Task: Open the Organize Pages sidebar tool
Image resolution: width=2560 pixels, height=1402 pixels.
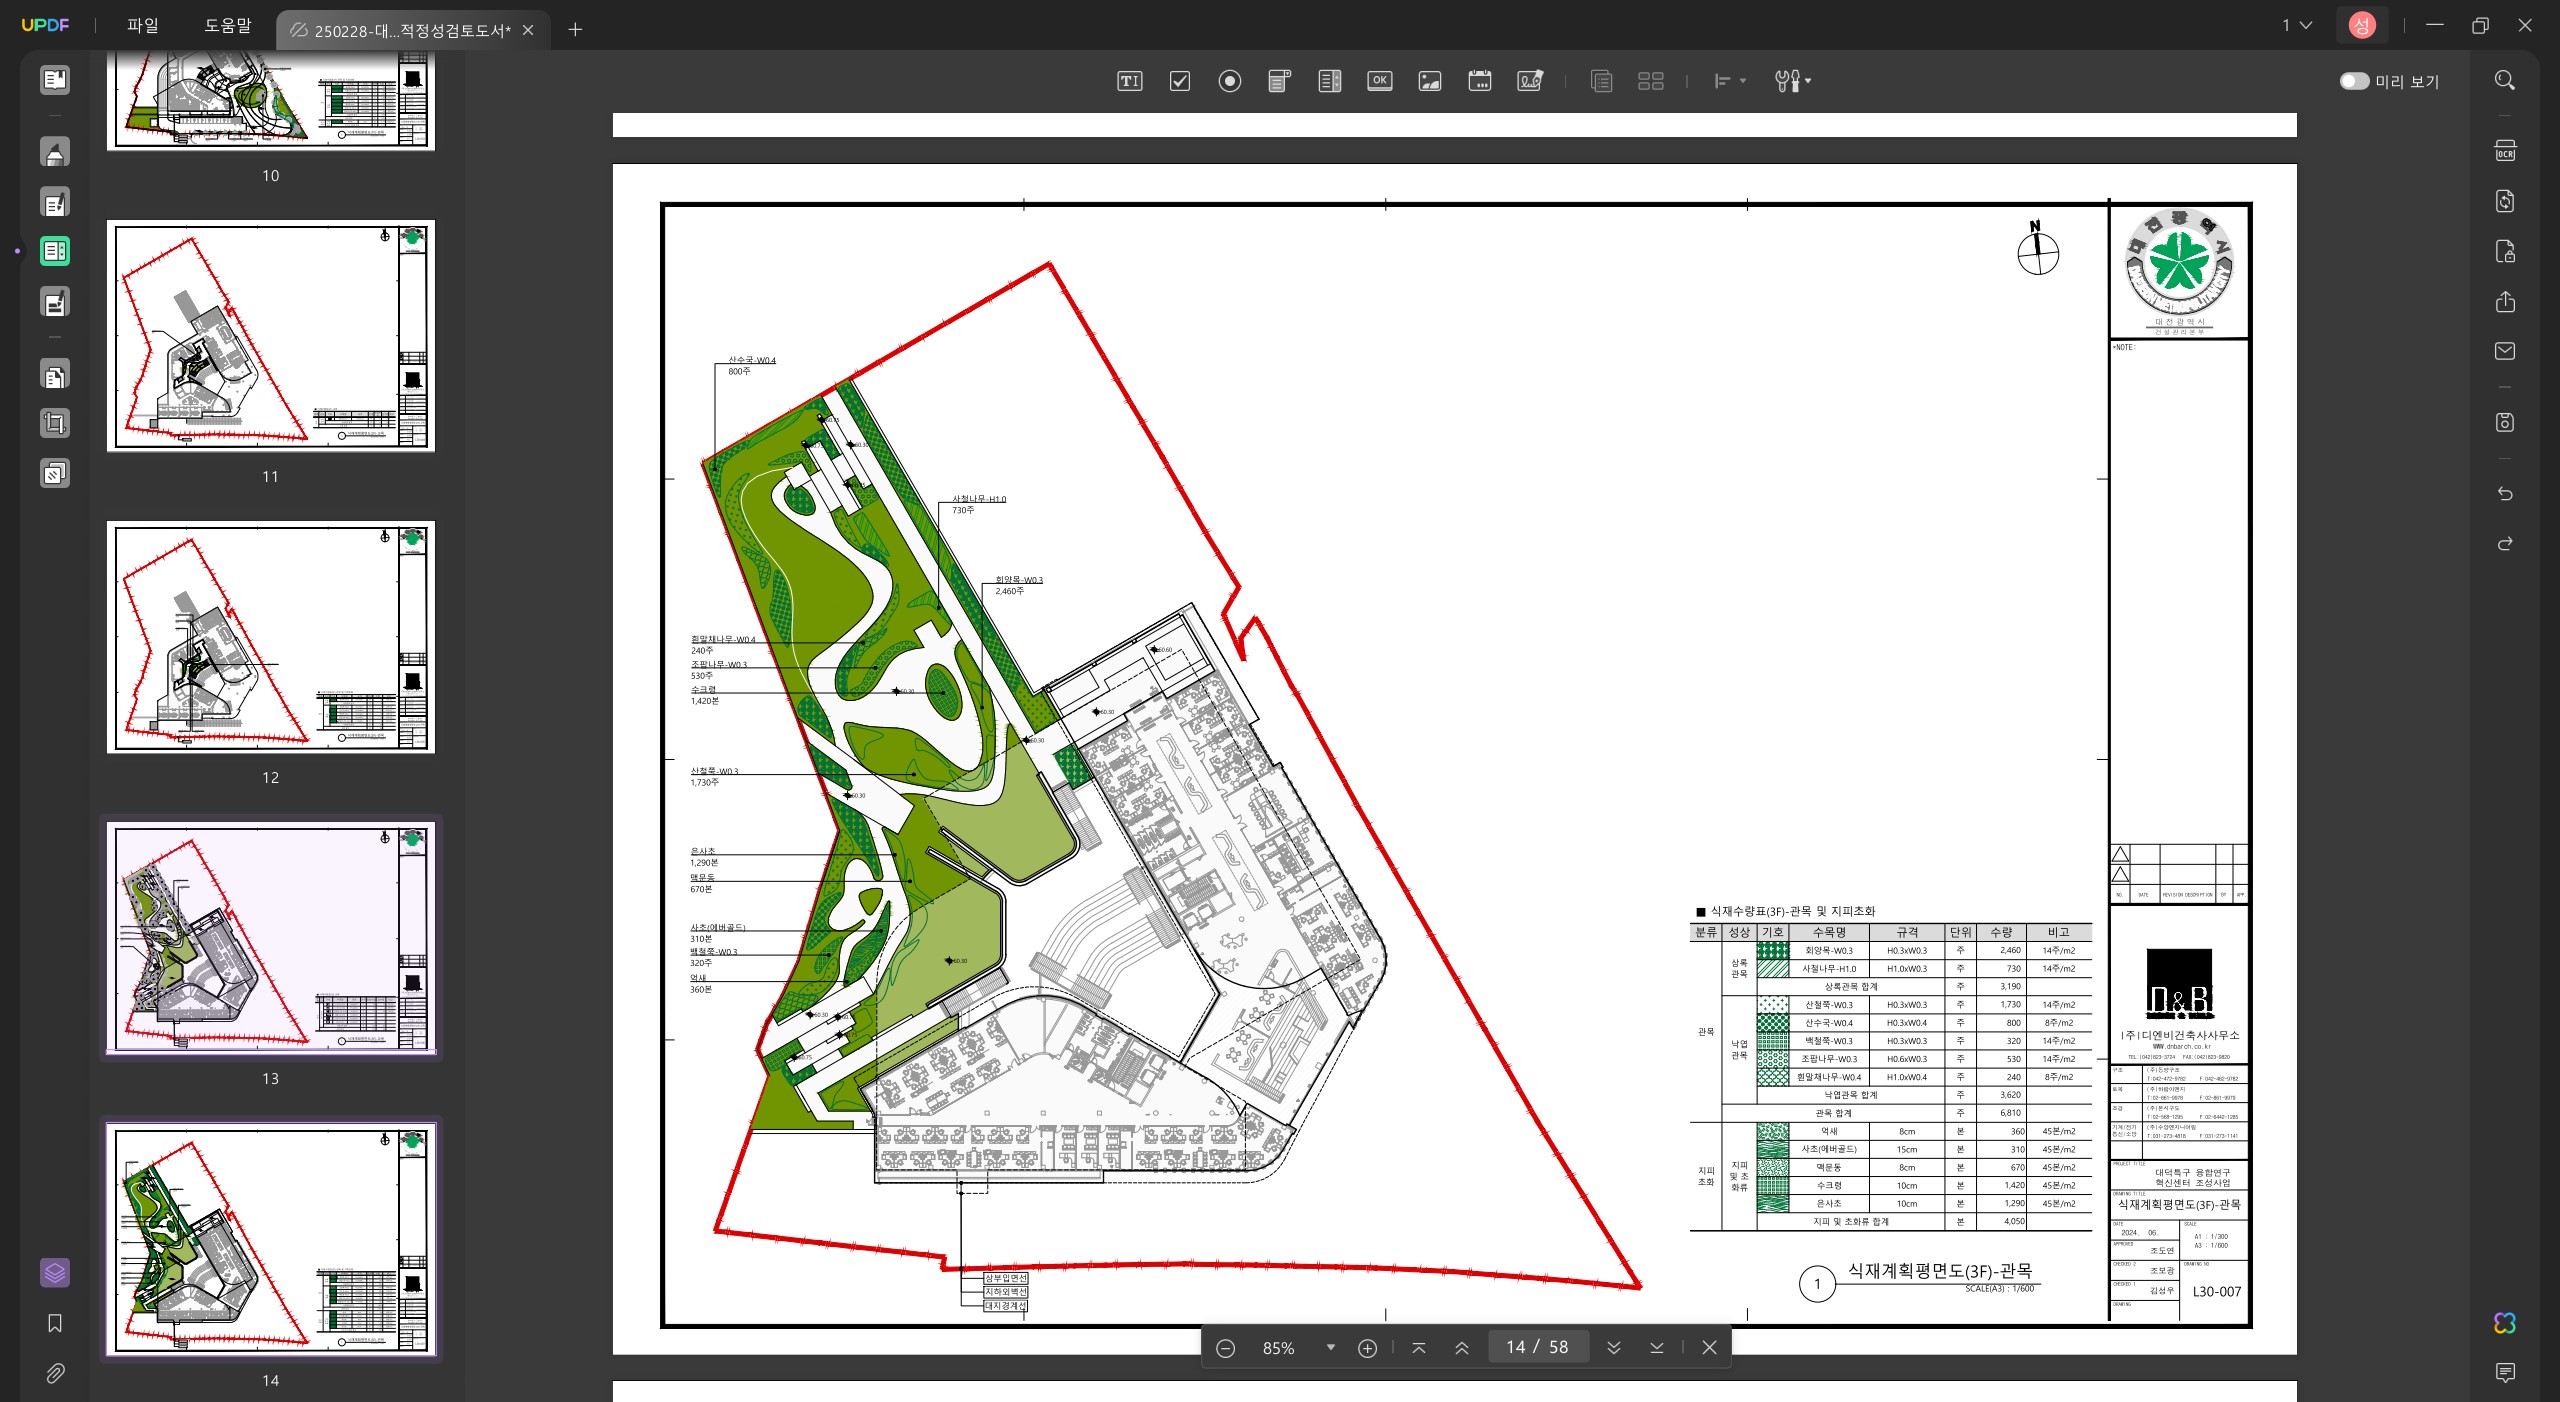Action: 55,375
